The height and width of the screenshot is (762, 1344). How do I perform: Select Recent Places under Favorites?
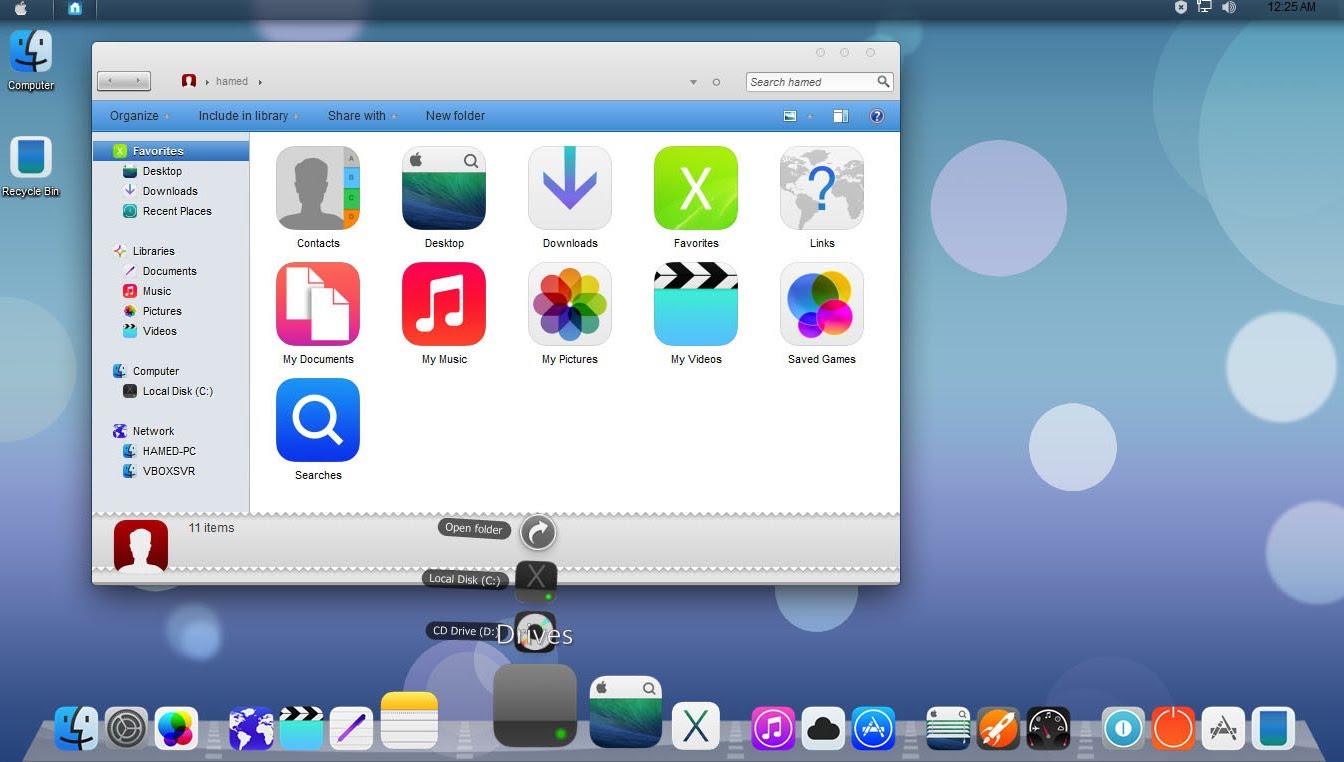tap(176, 211)
